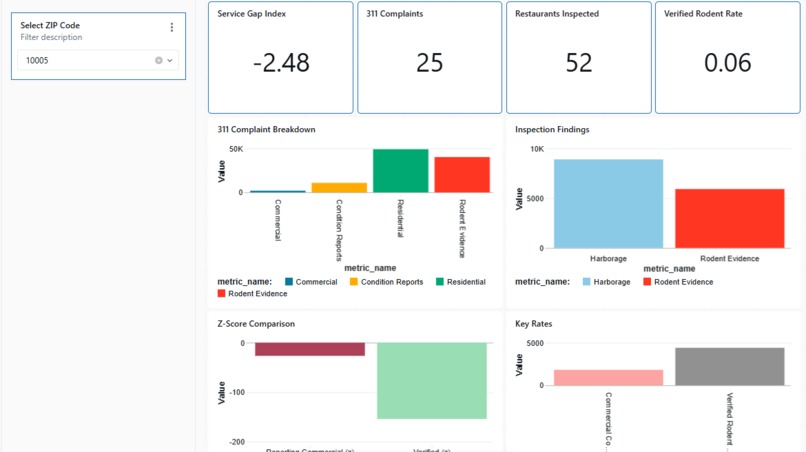Expand the ZIP Code dropdown chevron
This screenshot has width=806, height=452.
point(170,61)
